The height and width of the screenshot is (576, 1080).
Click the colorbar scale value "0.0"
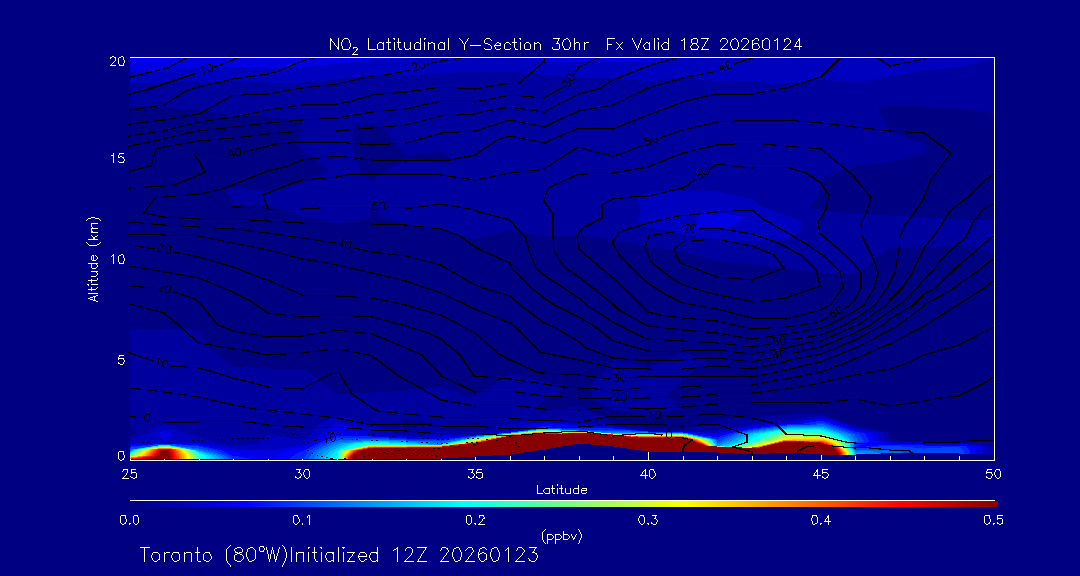point(129,520)
